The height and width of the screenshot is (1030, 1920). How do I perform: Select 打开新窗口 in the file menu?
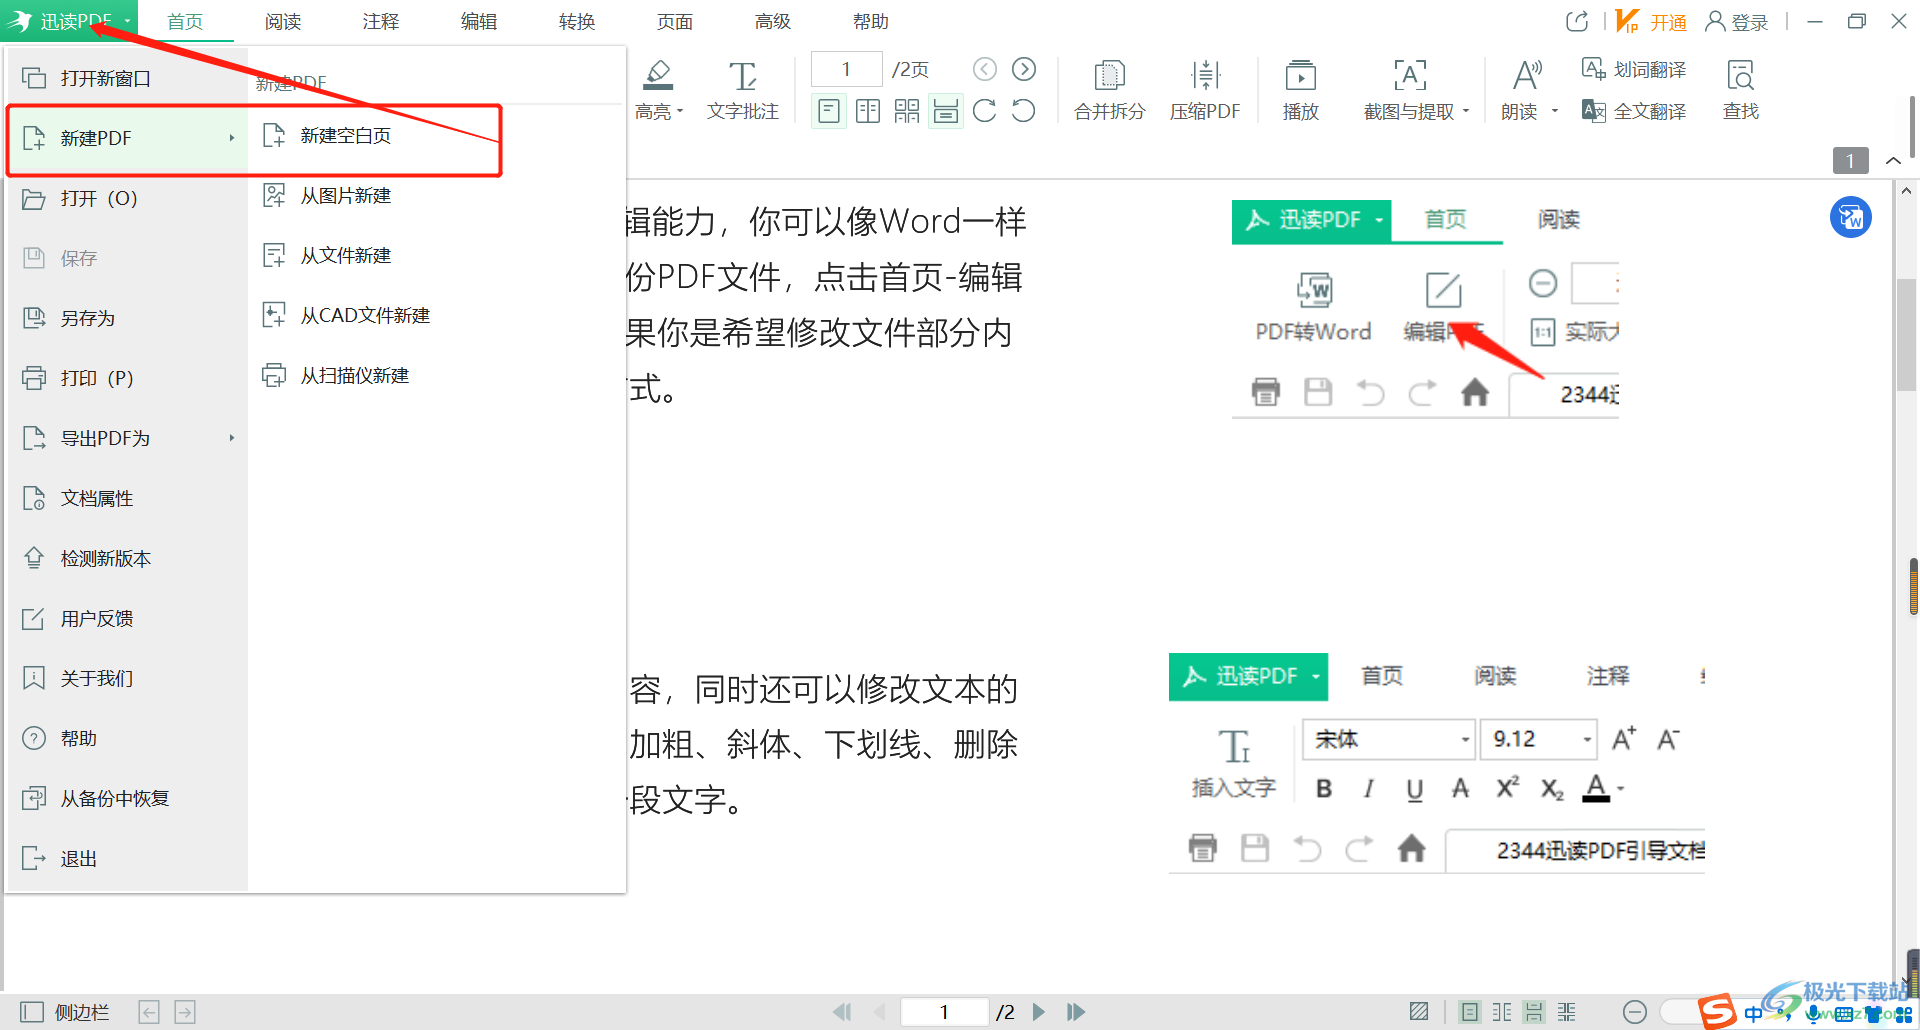pos(127,78)
